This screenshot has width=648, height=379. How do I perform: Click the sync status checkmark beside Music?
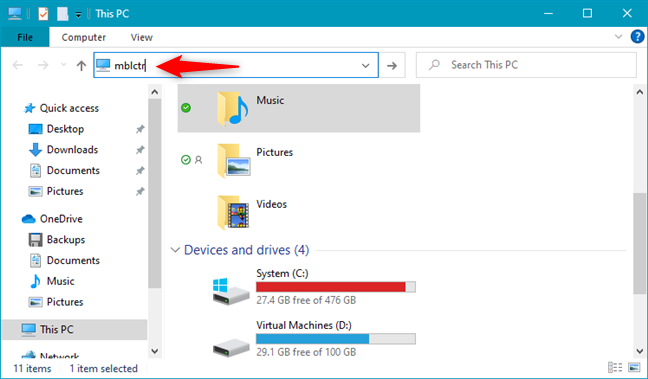[186, 108]
